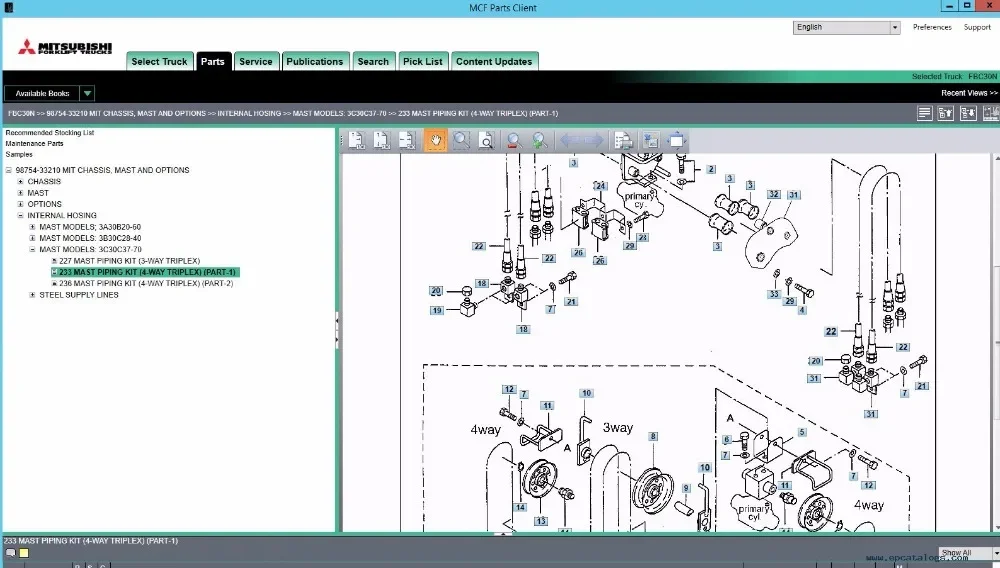Open Recent Views
The height and width of the screenshot is (568, 1000).
coord(969,93)
